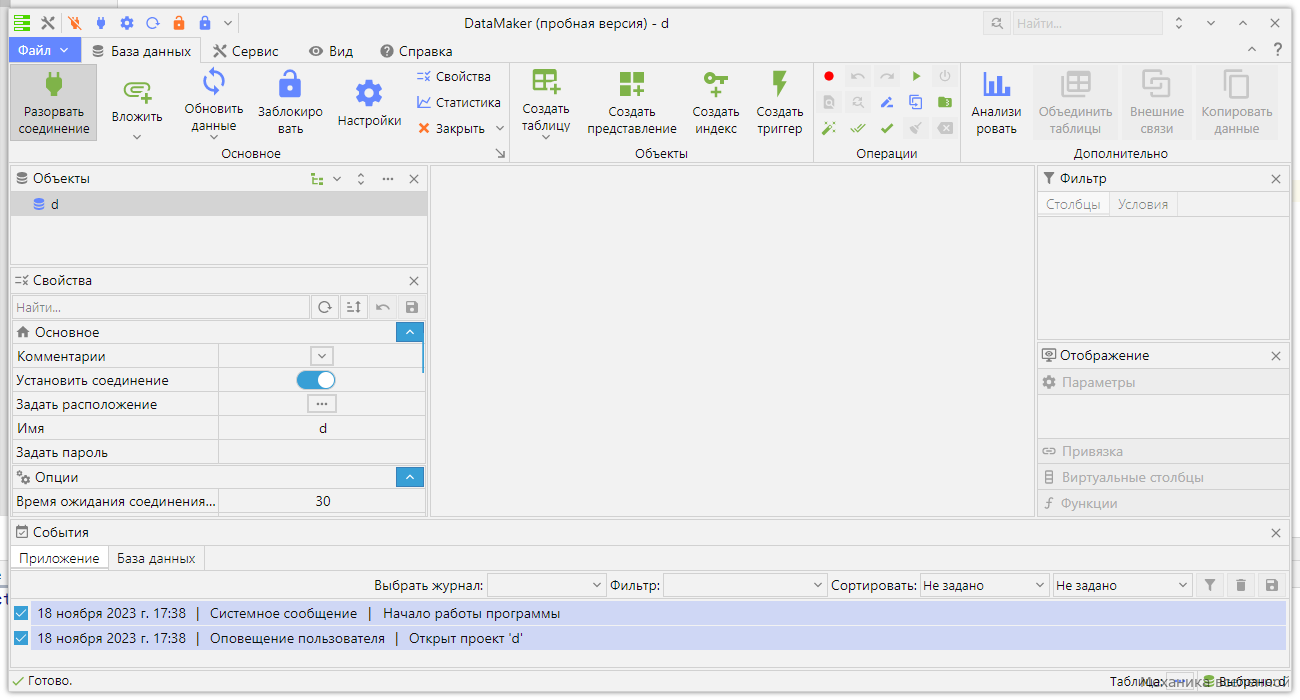1300x700 pixels.
Task: Click the blue padlock icon in quick access toolbar
Action: tap(205, 23)
